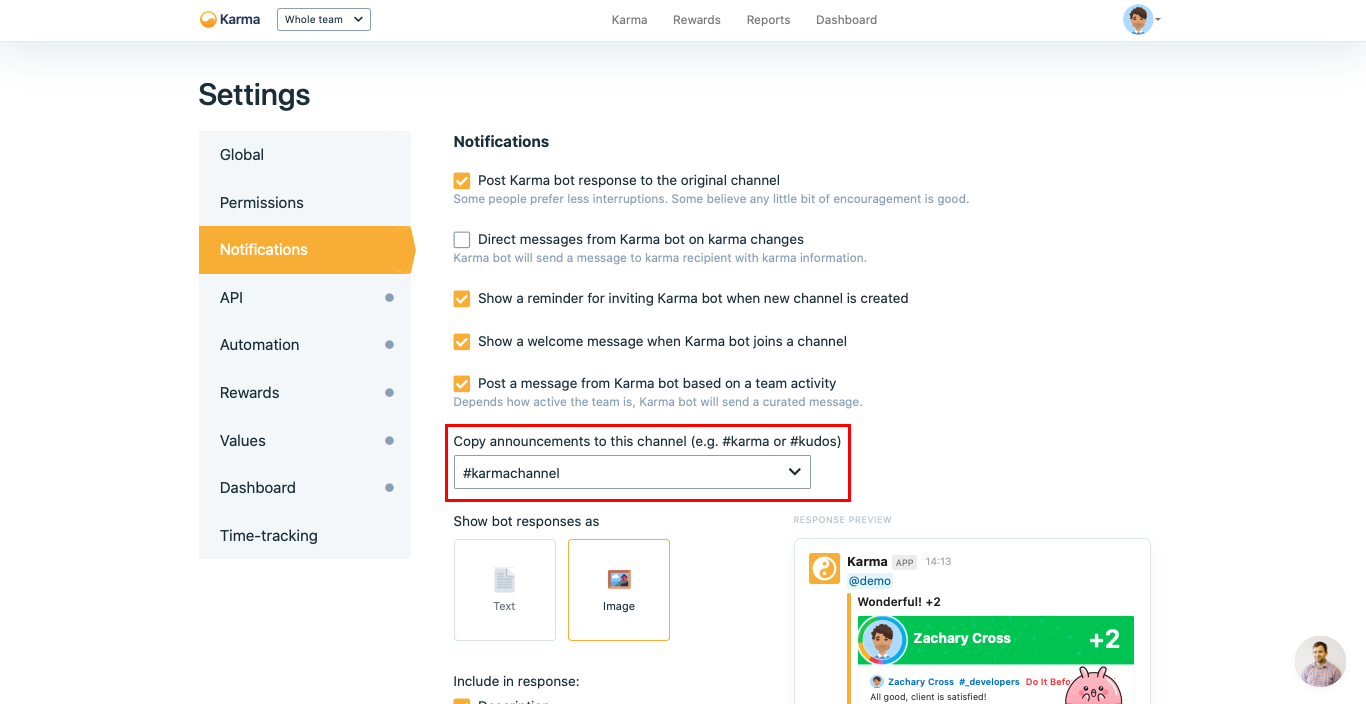Click "Include in response:" label
The height and width of the screenshot is (704, 1366).
pyautogui.click(x=516, y=682)
